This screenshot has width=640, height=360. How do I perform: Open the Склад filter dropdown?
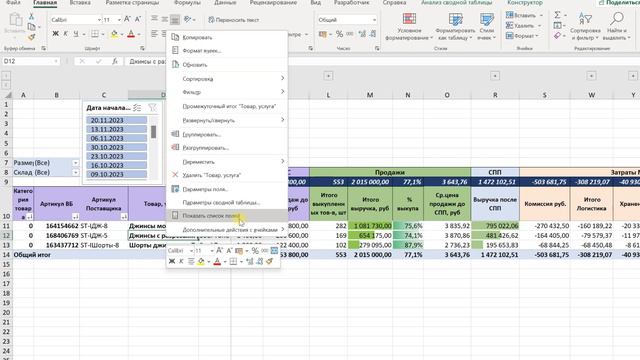coord(76,173)
